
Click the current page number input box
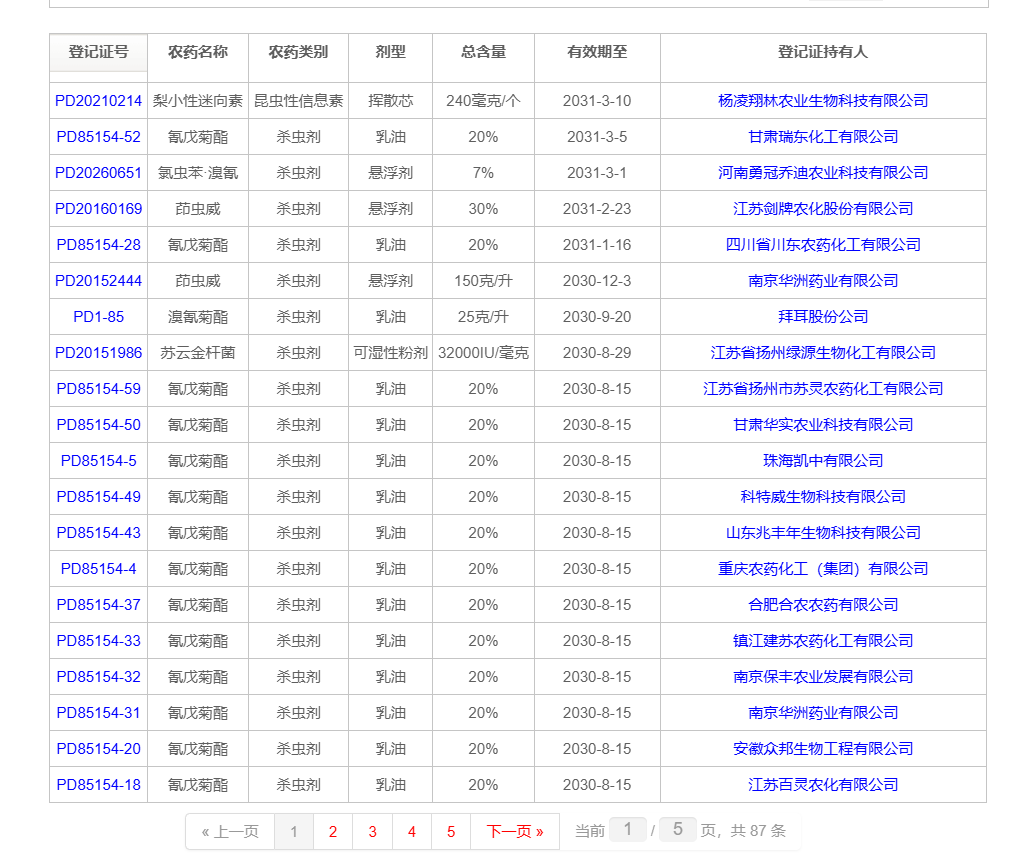(x=628, y=831)
